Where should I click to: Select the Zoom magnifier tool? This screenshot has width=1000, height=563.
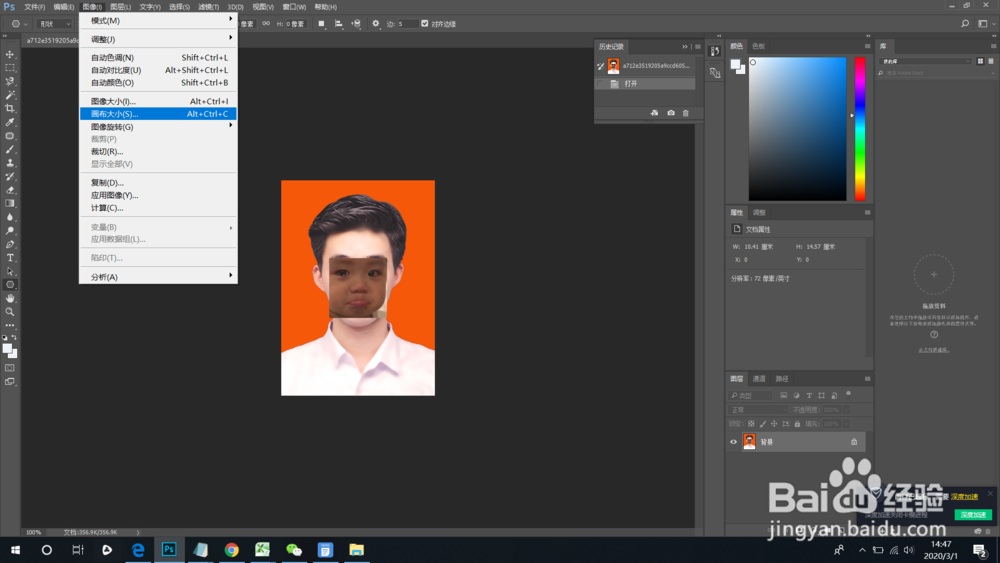pyautogui.click(x=10, y=311)
